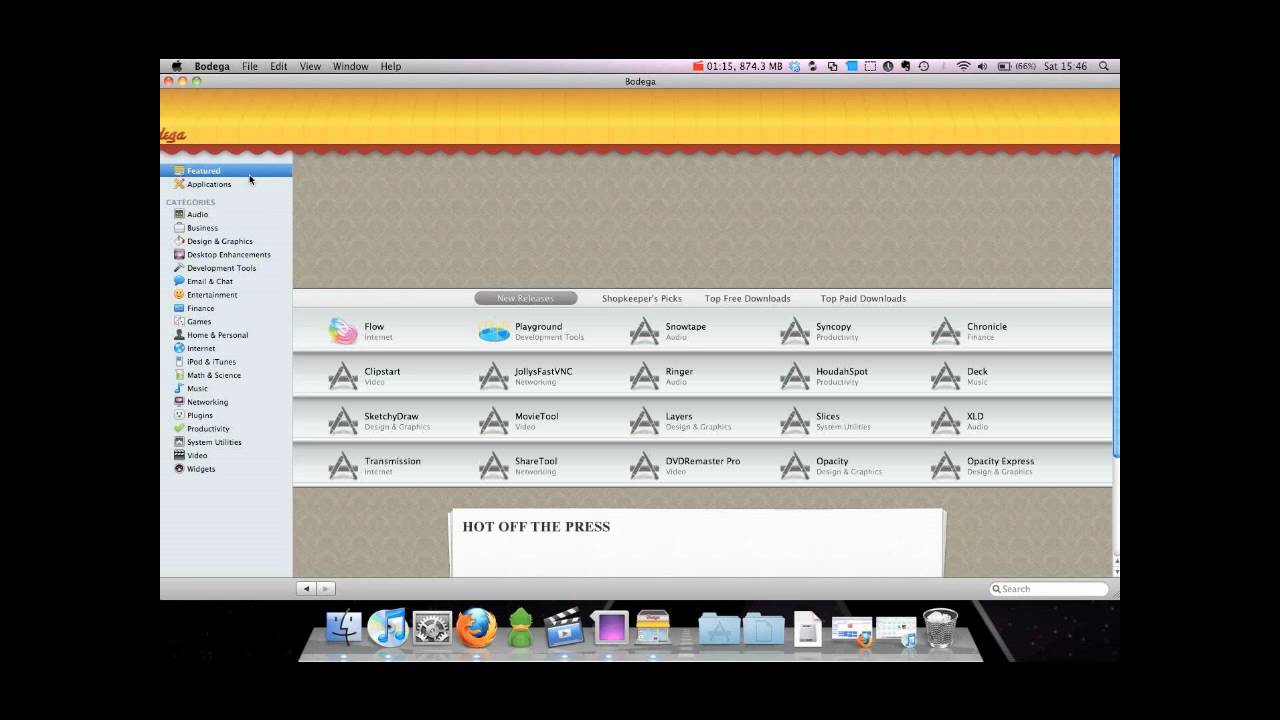
Task: Select the Math & Science category
Action: [x=213, y=375]
